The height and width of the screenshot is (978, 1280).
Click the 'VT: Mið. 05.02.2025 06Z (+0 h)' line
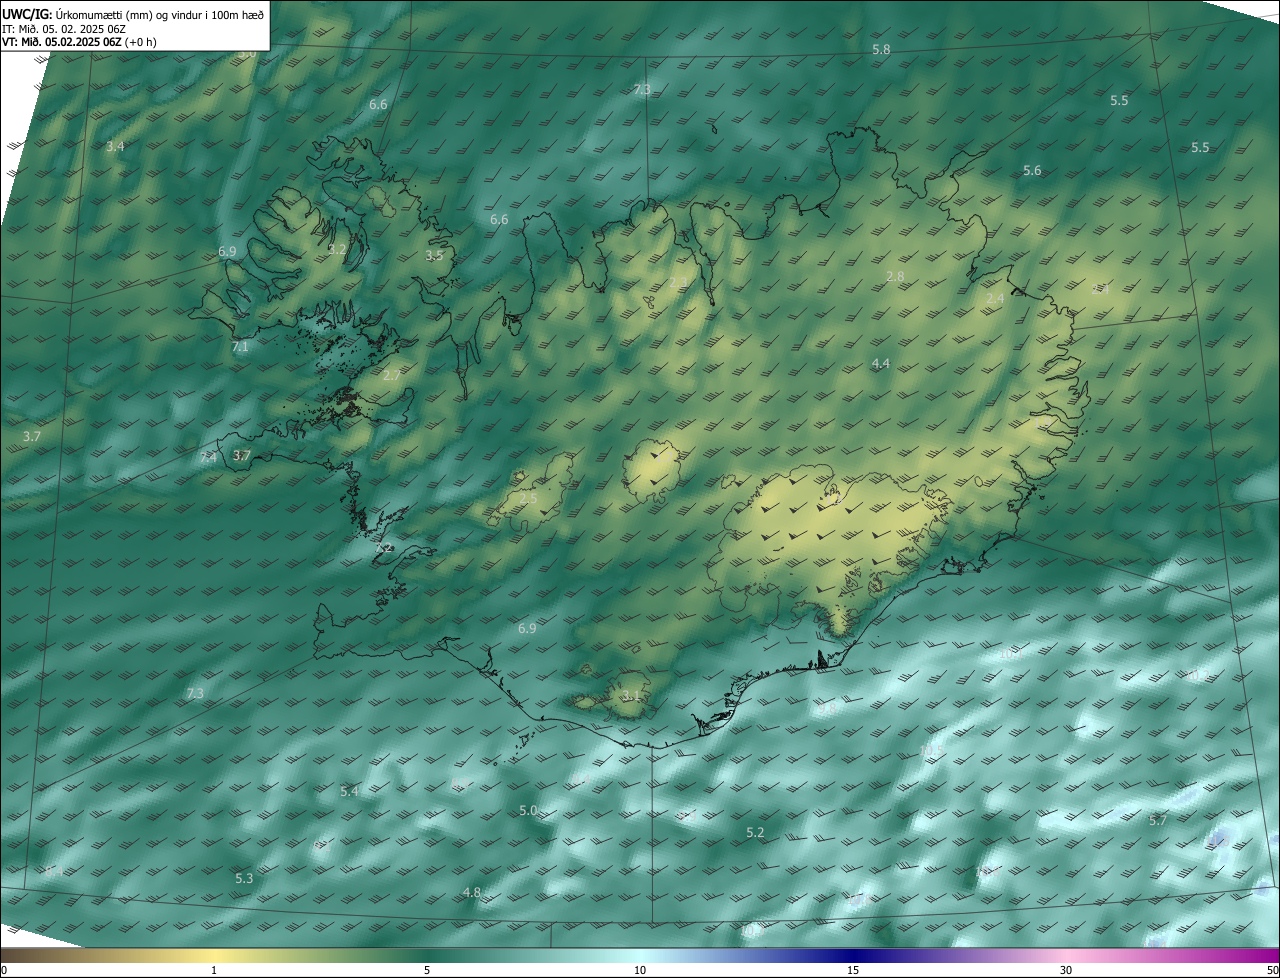pos(79,43)
